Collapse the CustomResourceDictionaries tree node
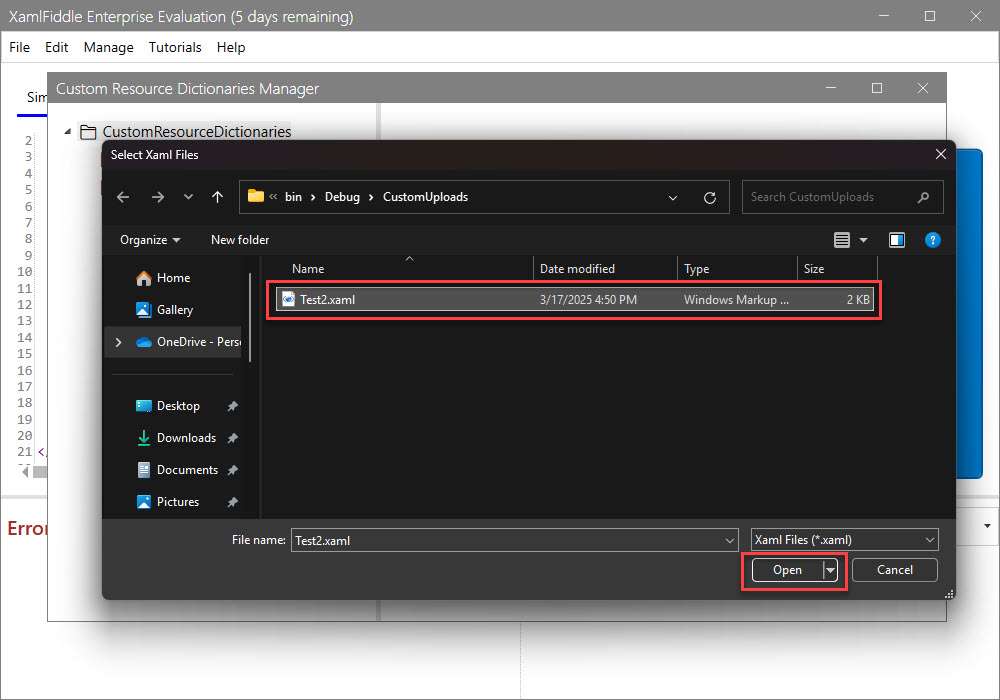Screen dimensions: 1000x700 (x=67, y=131)
